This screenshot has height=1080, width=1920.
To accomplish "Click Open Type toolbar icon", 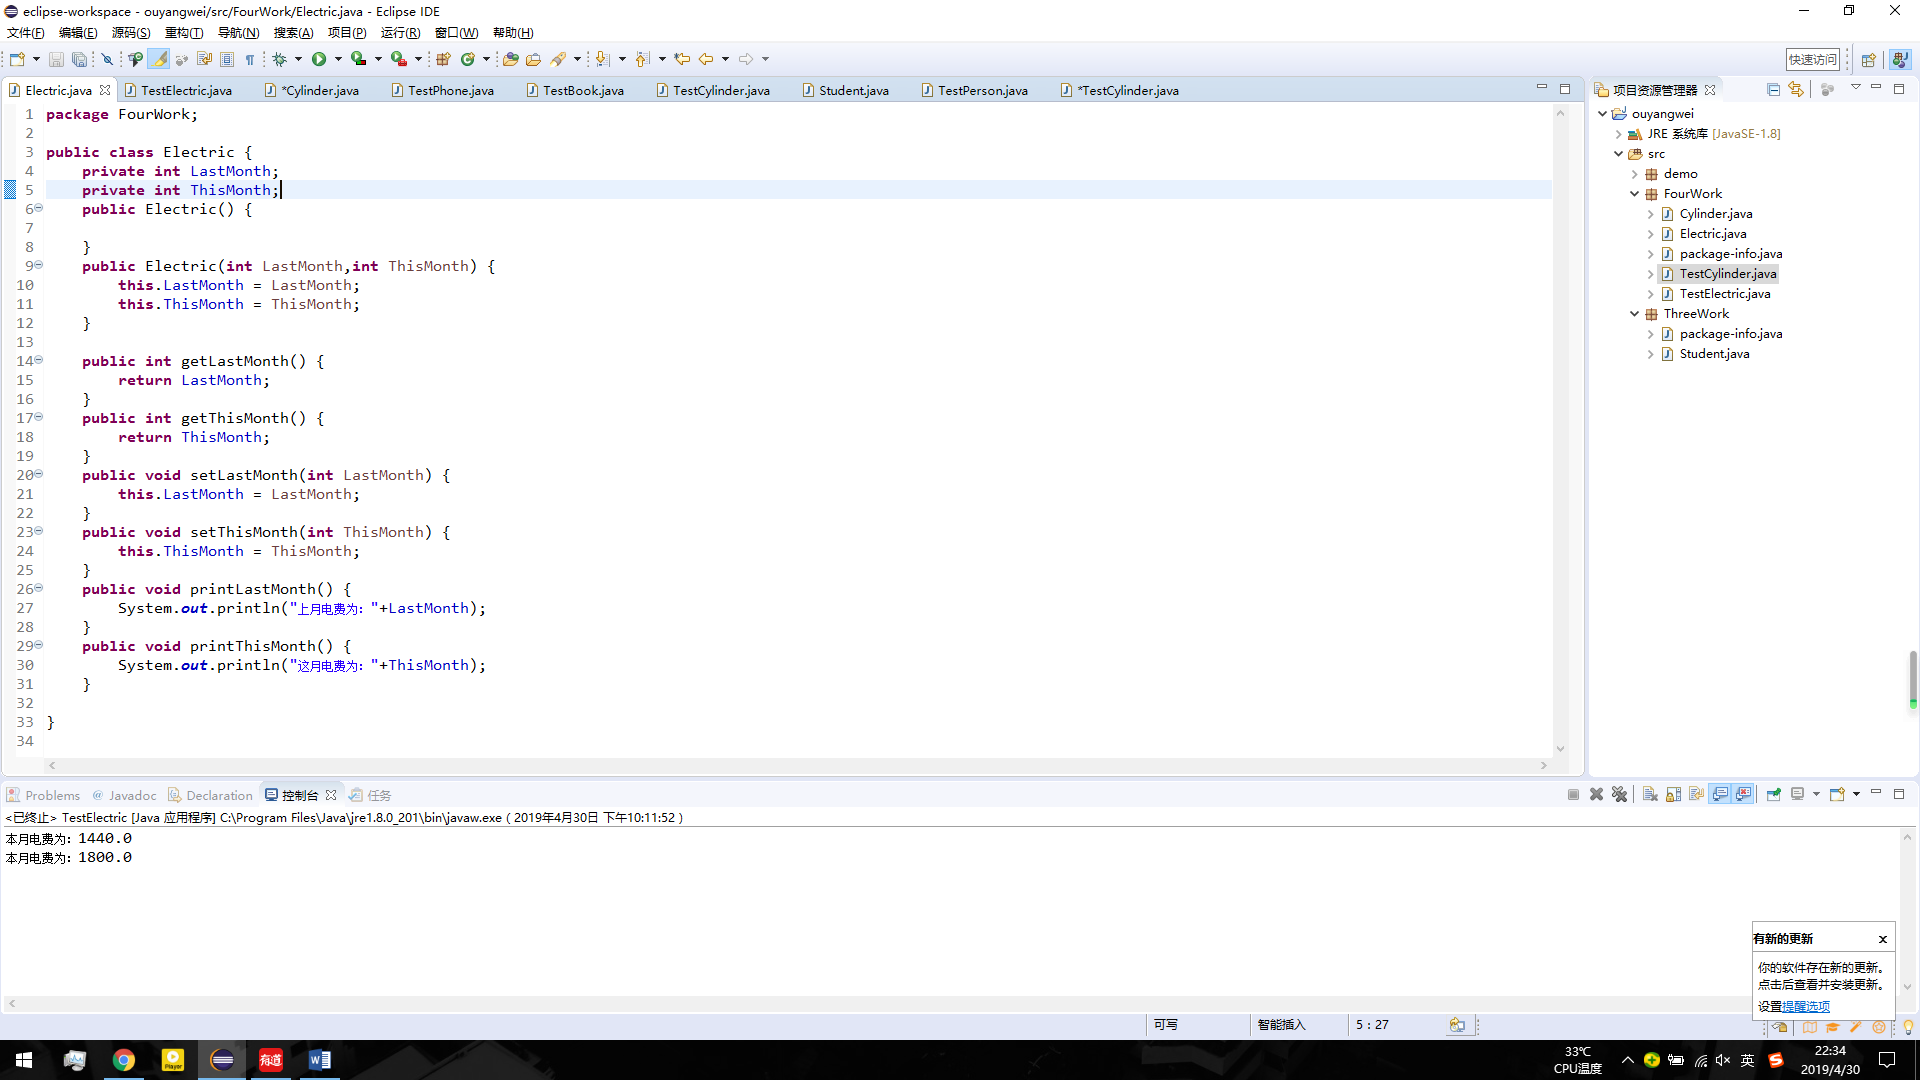I will coord(510,59).
